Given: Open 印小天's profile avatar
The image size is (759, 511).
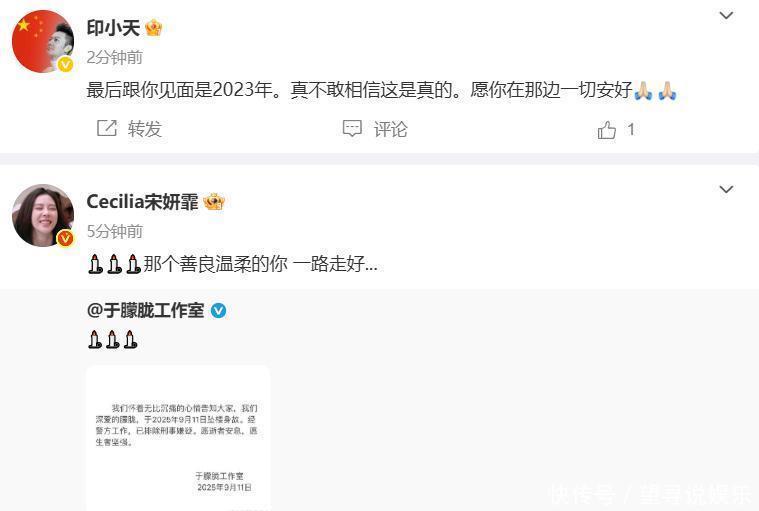Looking at the screenshot, I should [43, 41].
